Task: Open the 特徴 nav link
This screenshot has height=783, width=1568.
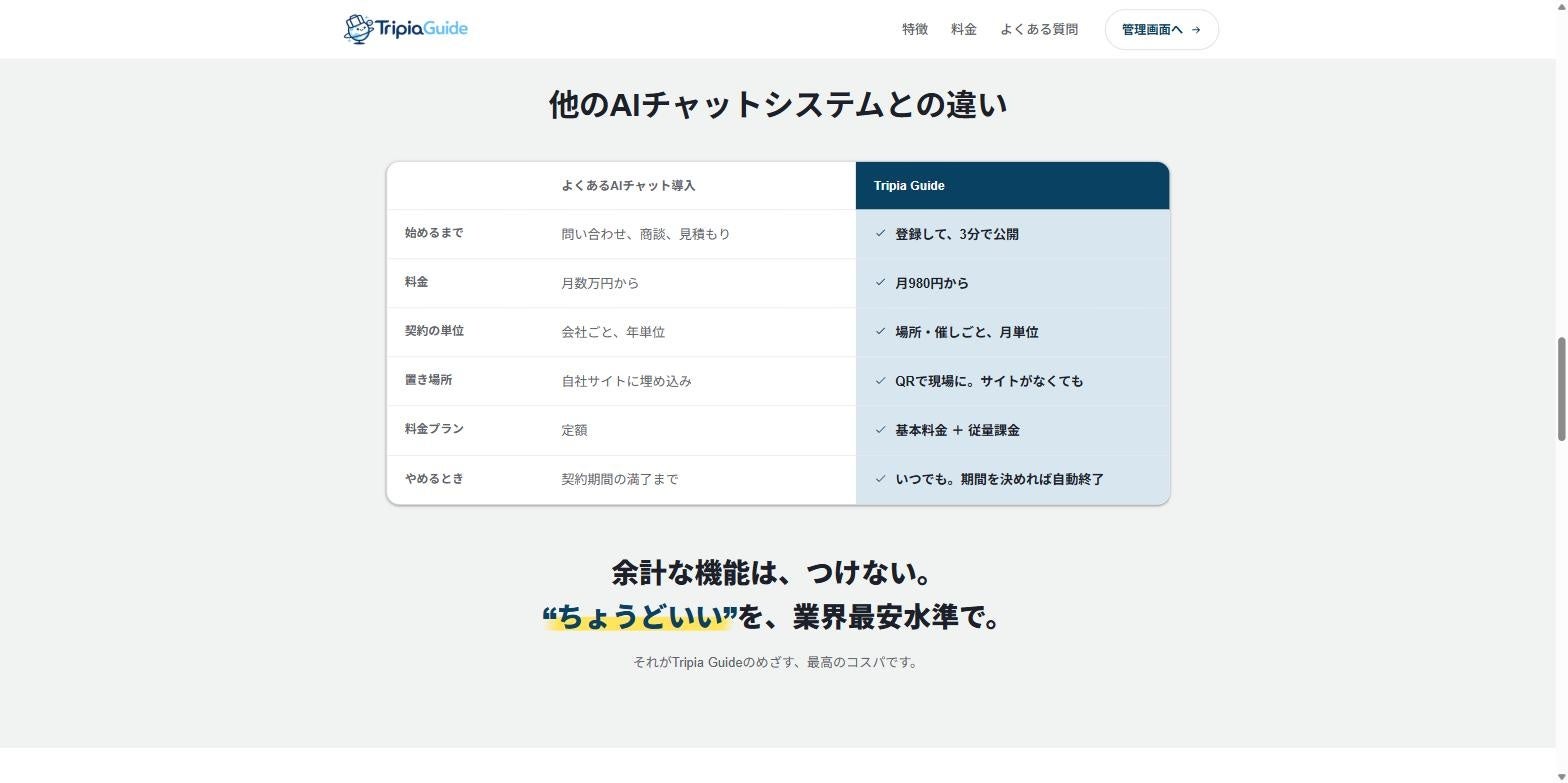Action: click(915, 29)
